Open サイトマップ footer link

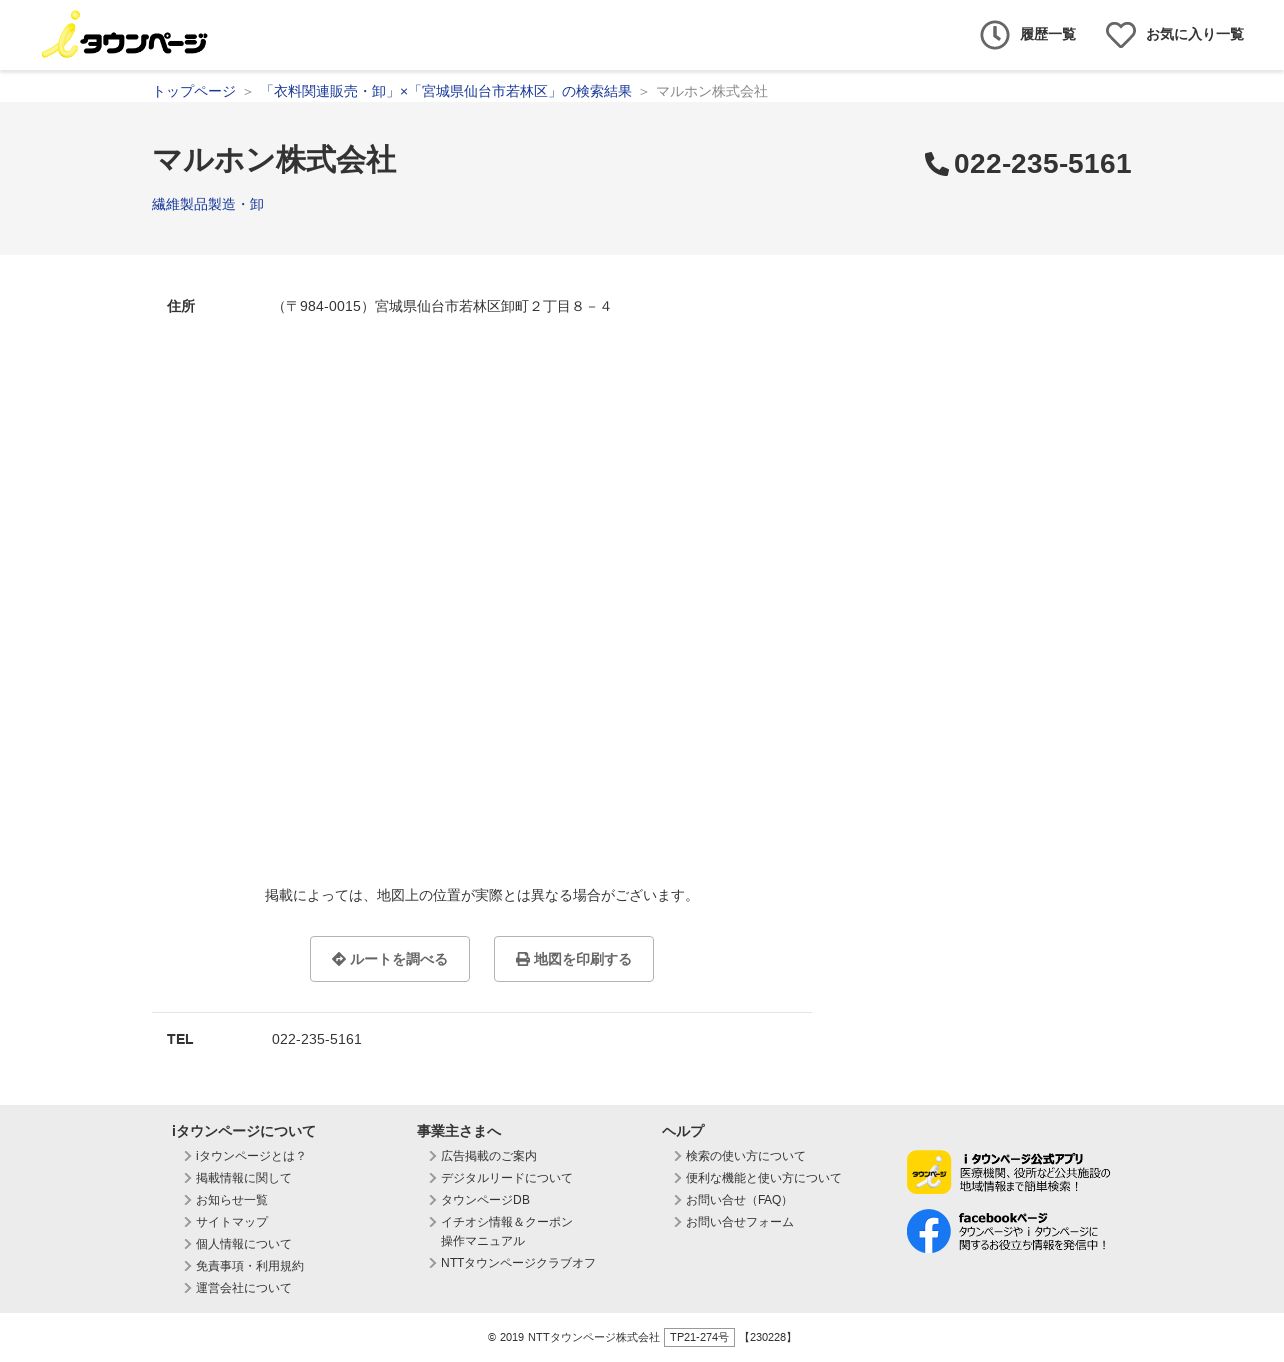pyautogui.click(x=232, y=1222)
